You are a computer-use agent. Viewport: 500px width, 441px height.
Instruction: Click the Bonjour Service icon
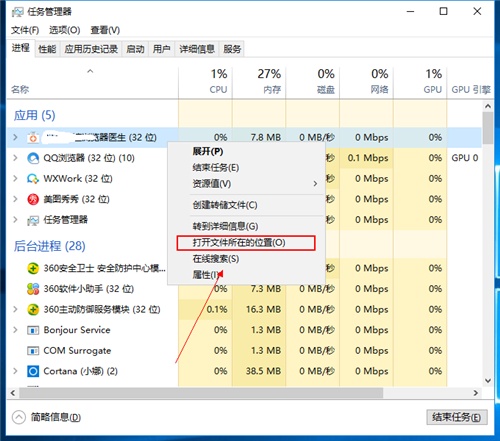coord(33,330)
